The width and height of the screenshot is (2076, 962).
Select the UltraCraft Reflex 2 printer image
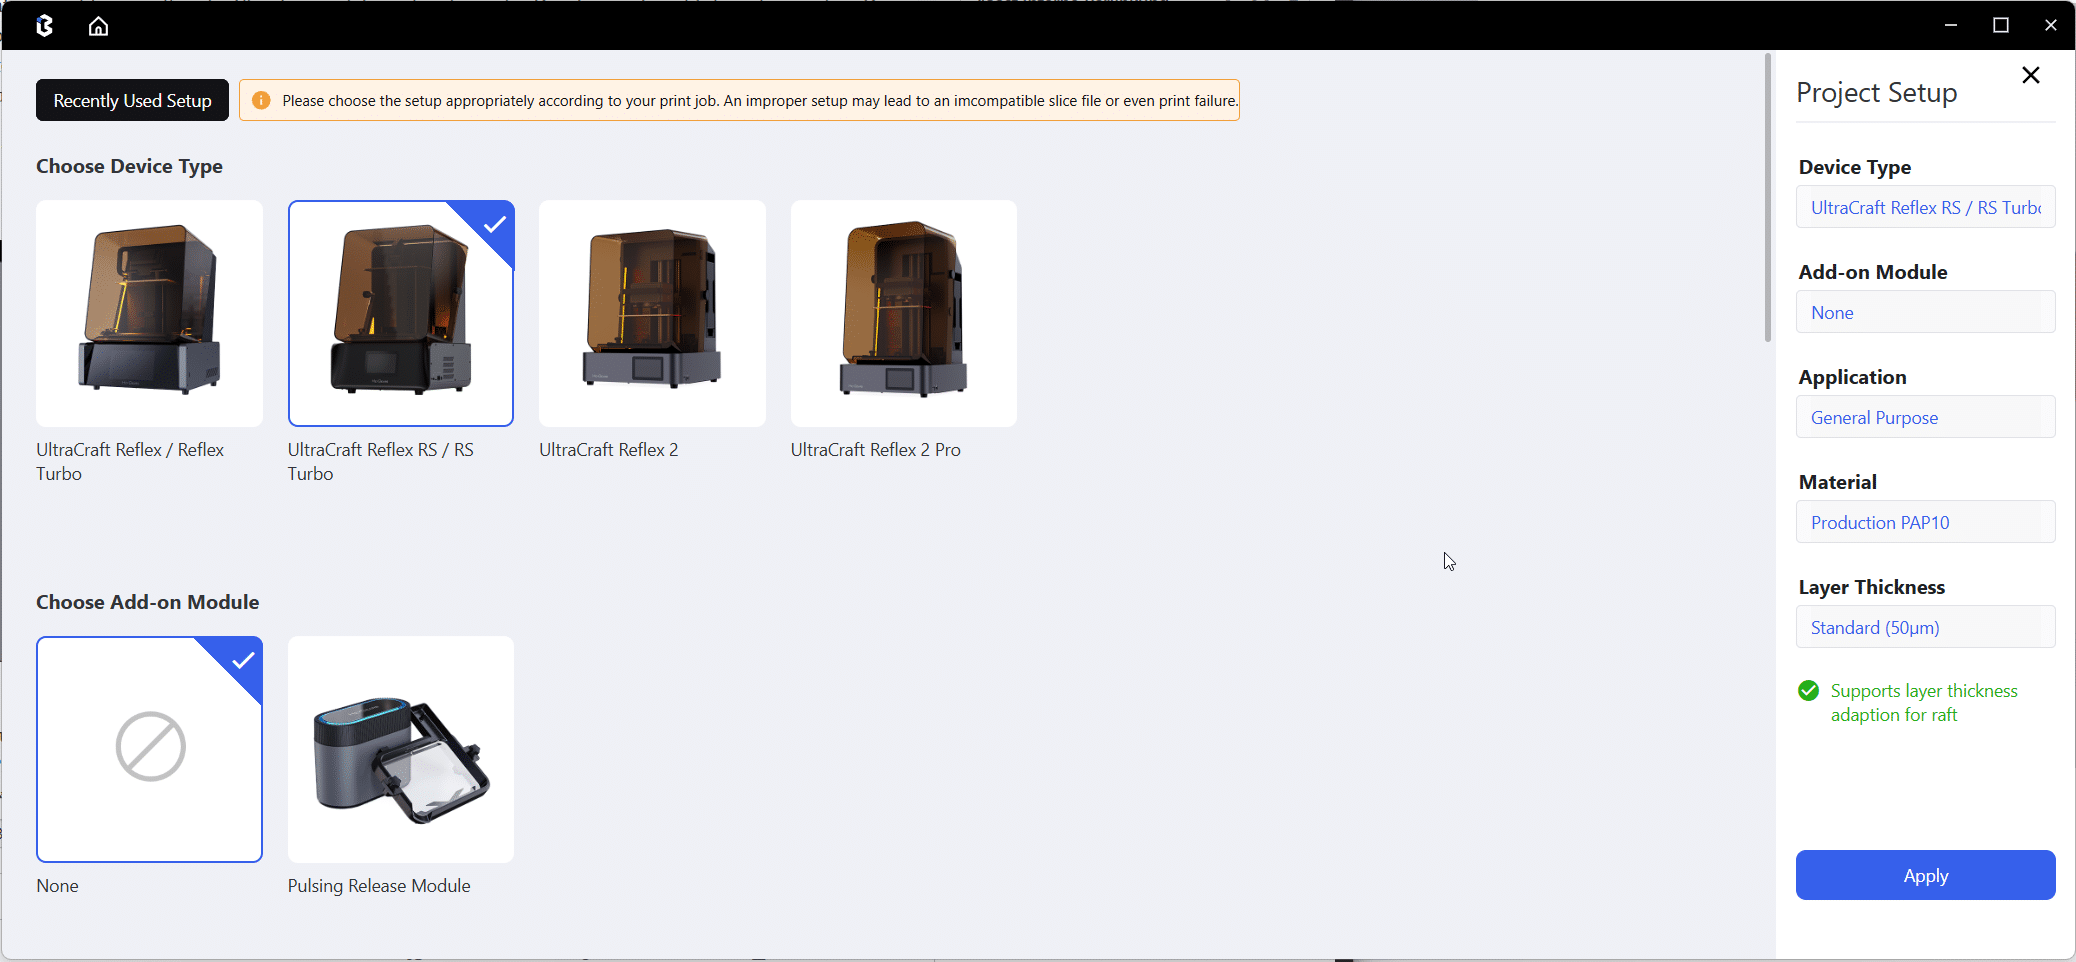tap(652, 313)
